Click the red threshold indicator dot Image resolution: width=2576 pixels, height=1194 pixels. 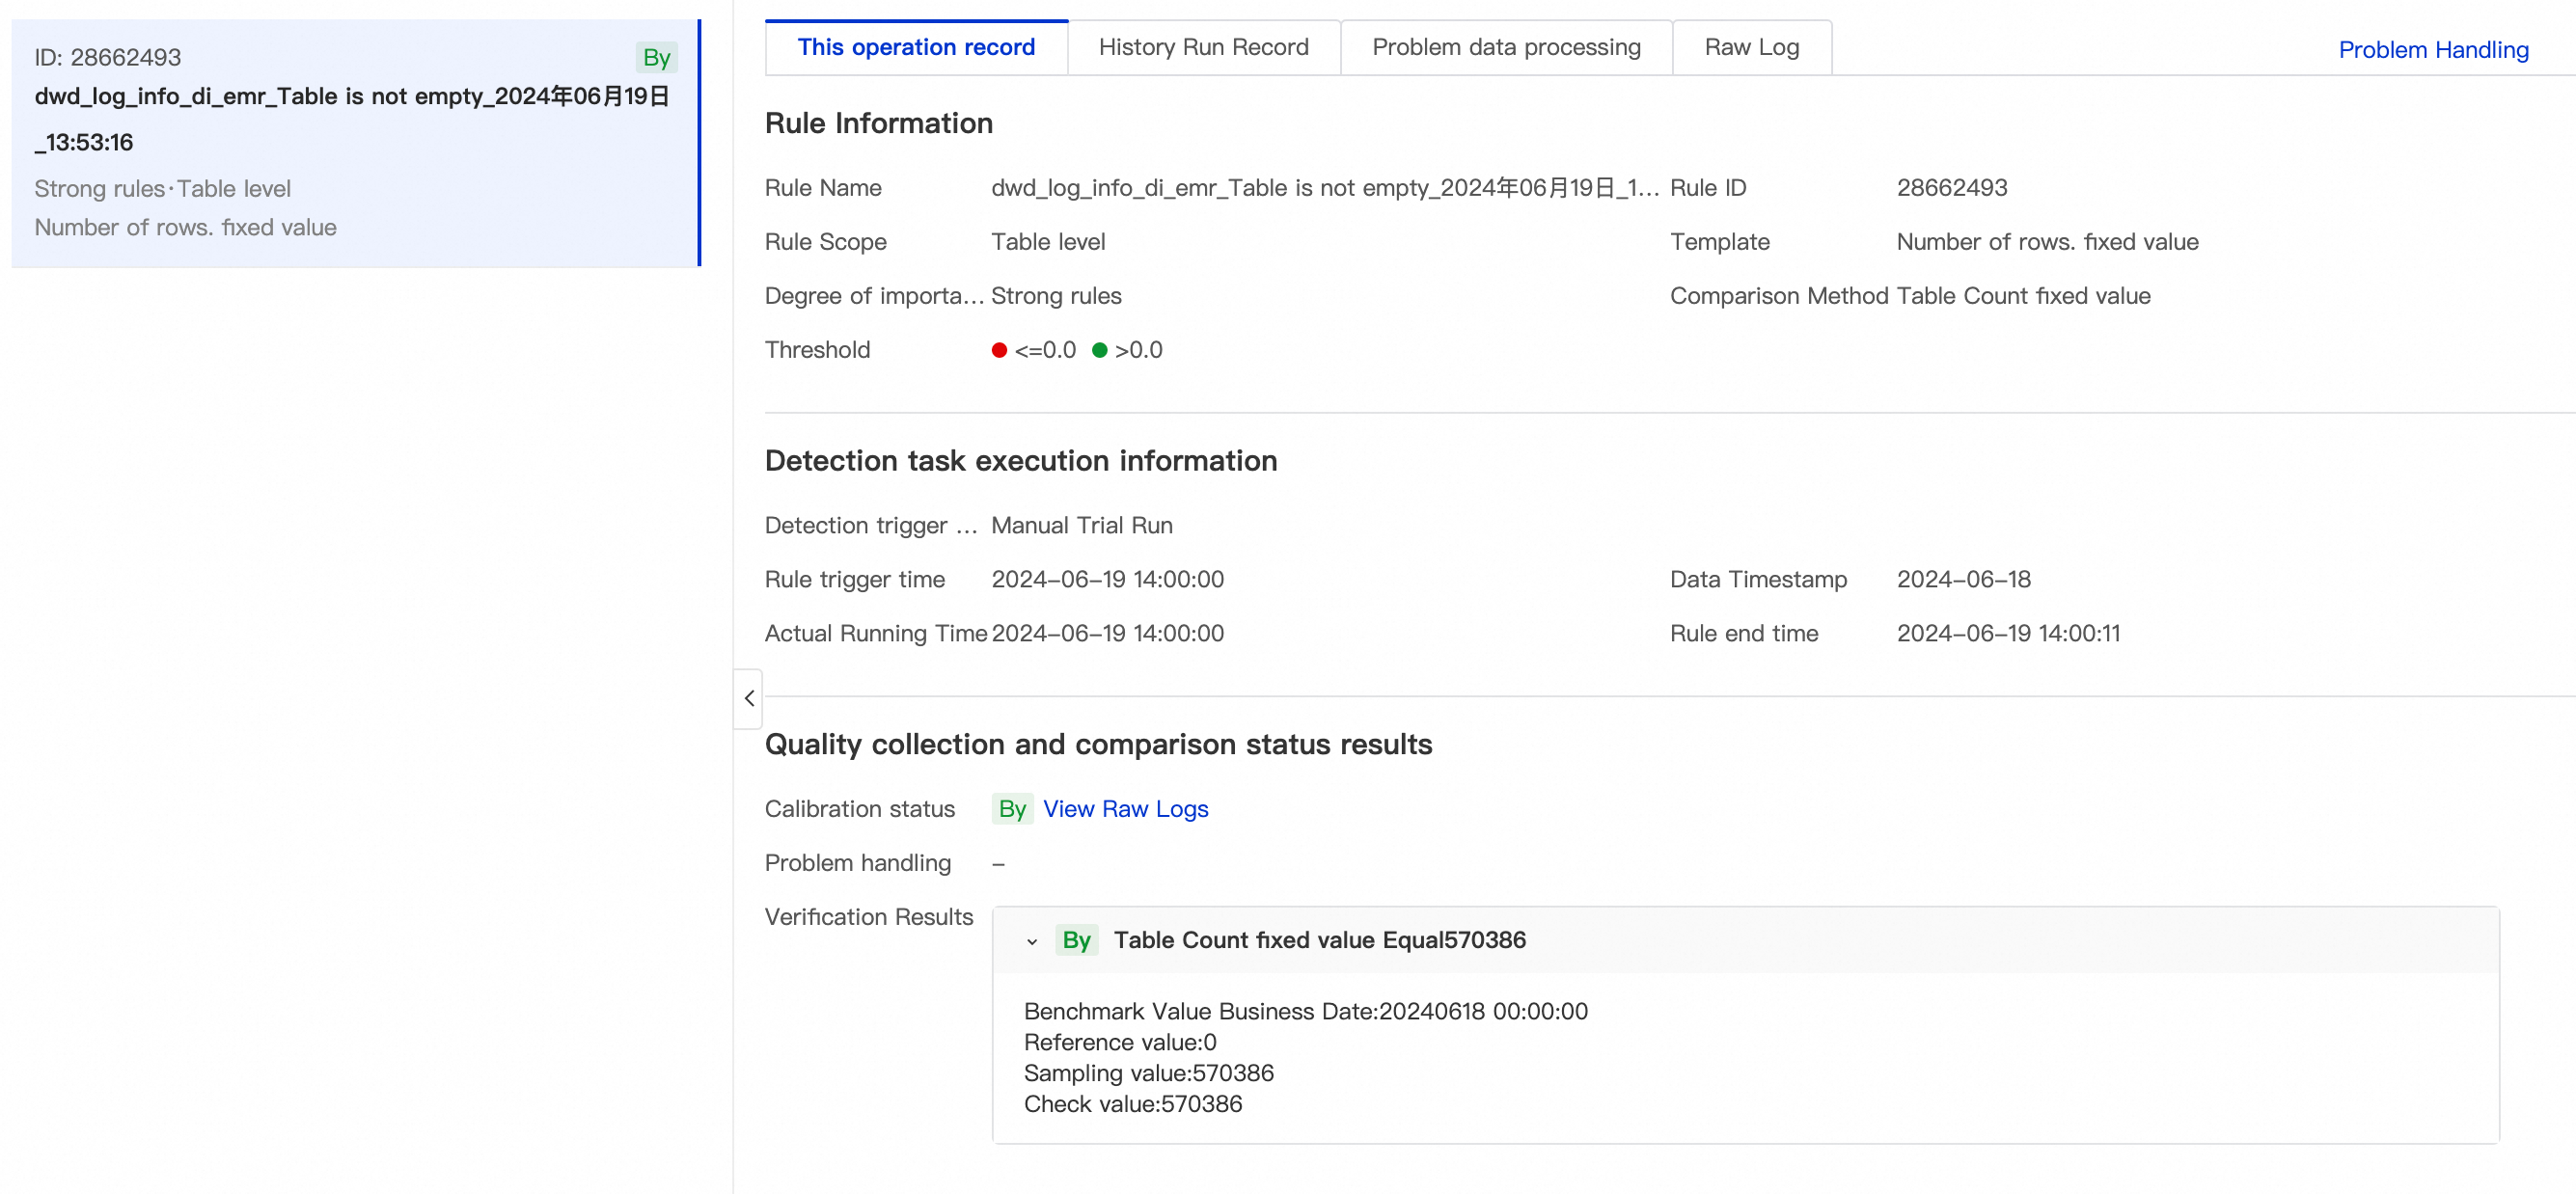[998, 350]
